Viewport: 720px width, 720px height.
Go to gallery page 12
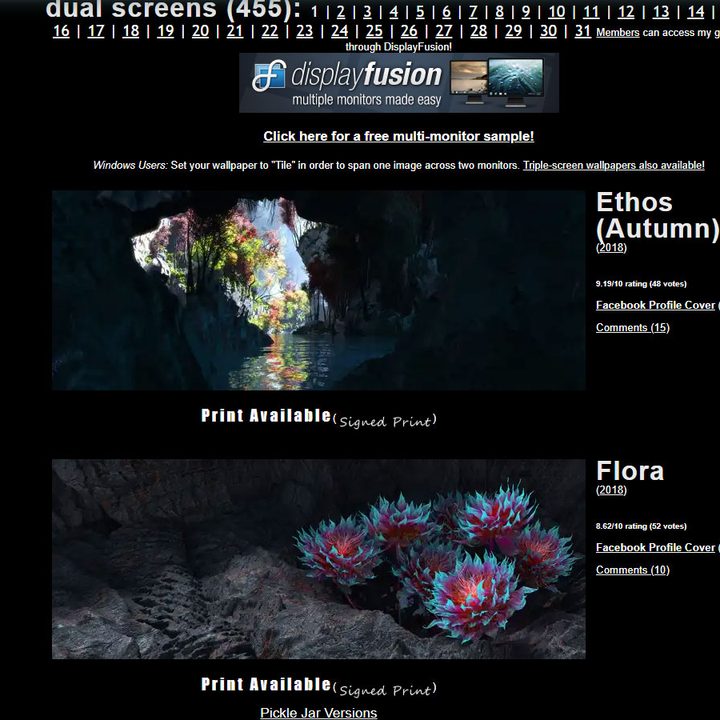coord(626,12)
